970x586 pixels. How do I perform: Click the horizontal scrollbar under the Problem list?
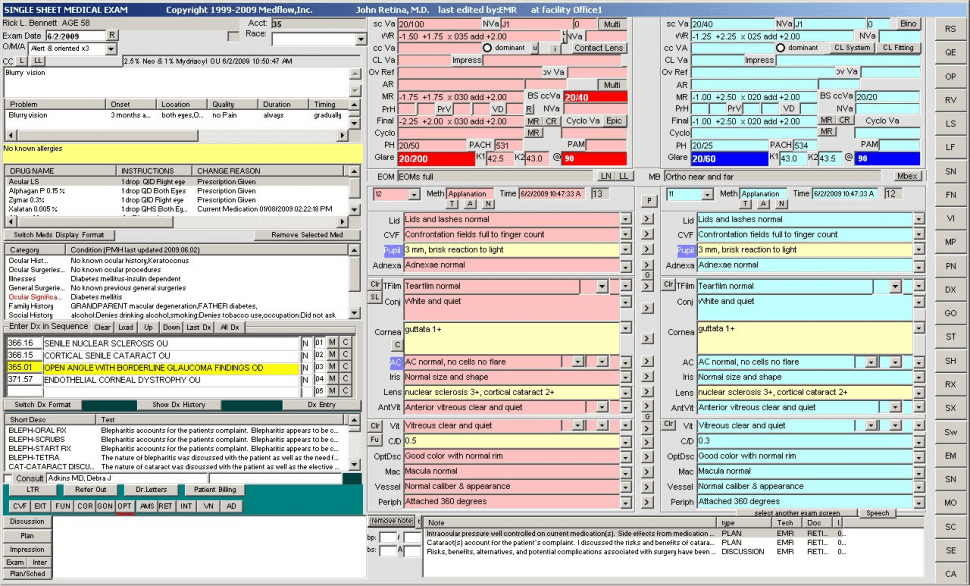click(x=178, y=135)
